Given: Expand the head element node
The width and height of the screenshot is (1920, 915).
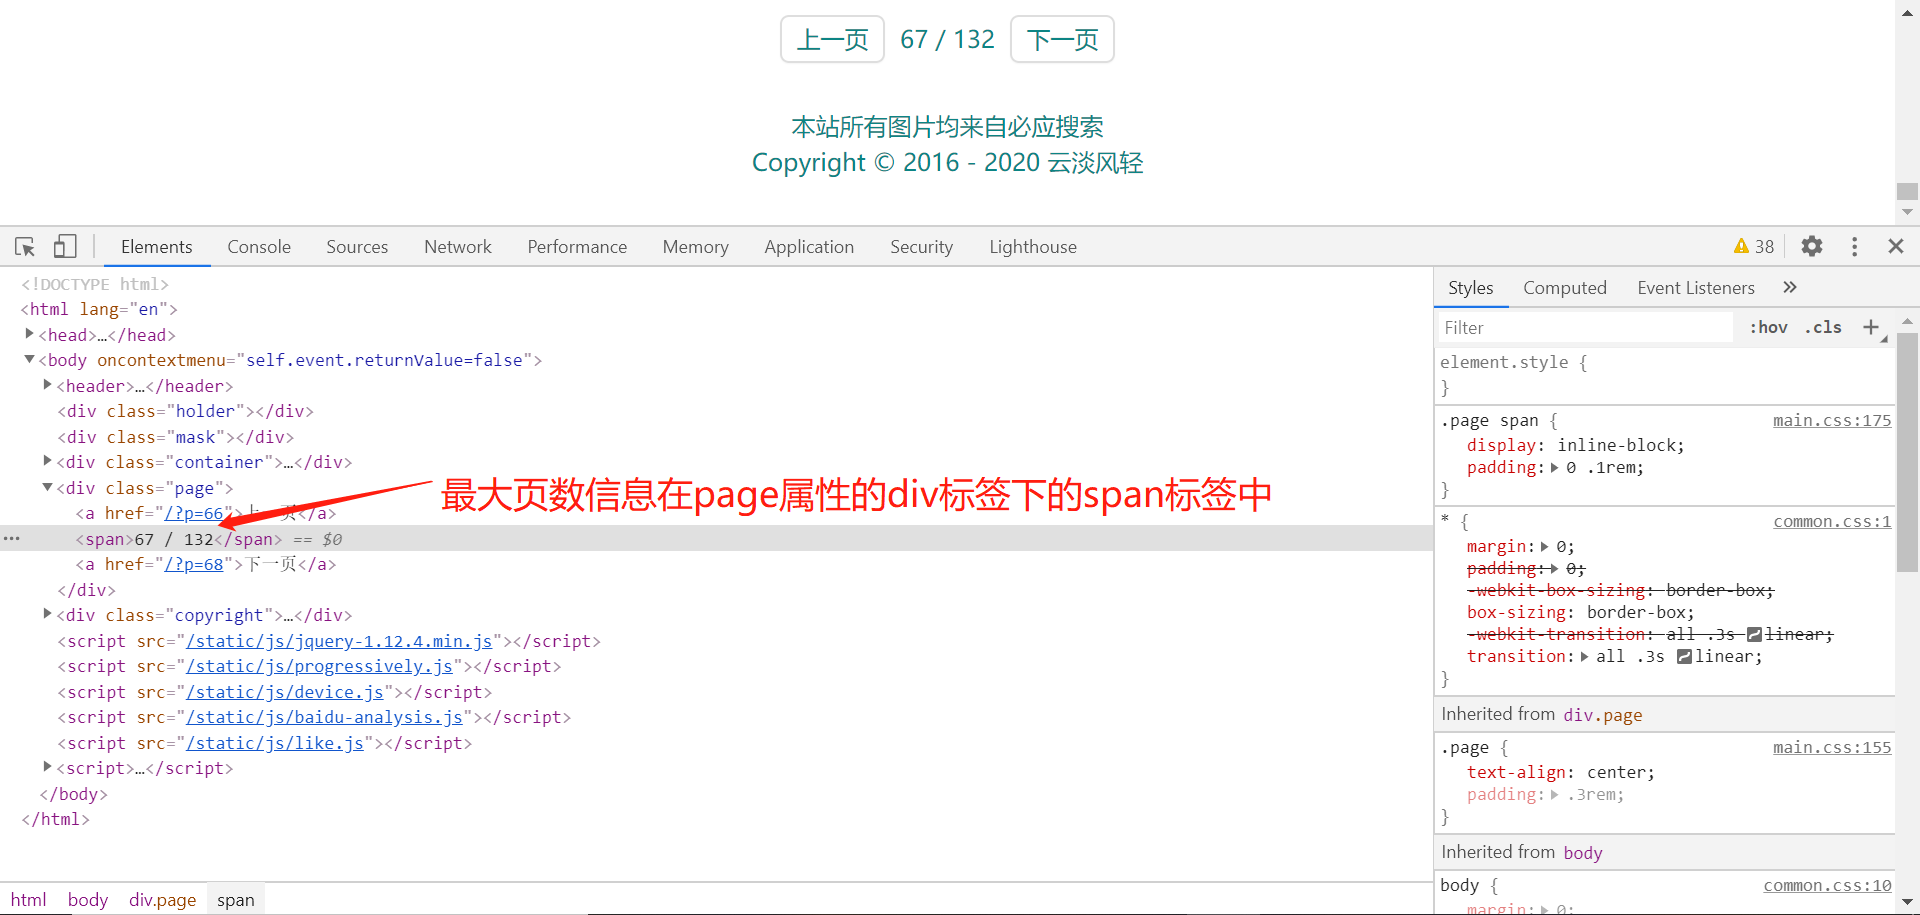Looking at the screenshot, I should click(30, 334).
